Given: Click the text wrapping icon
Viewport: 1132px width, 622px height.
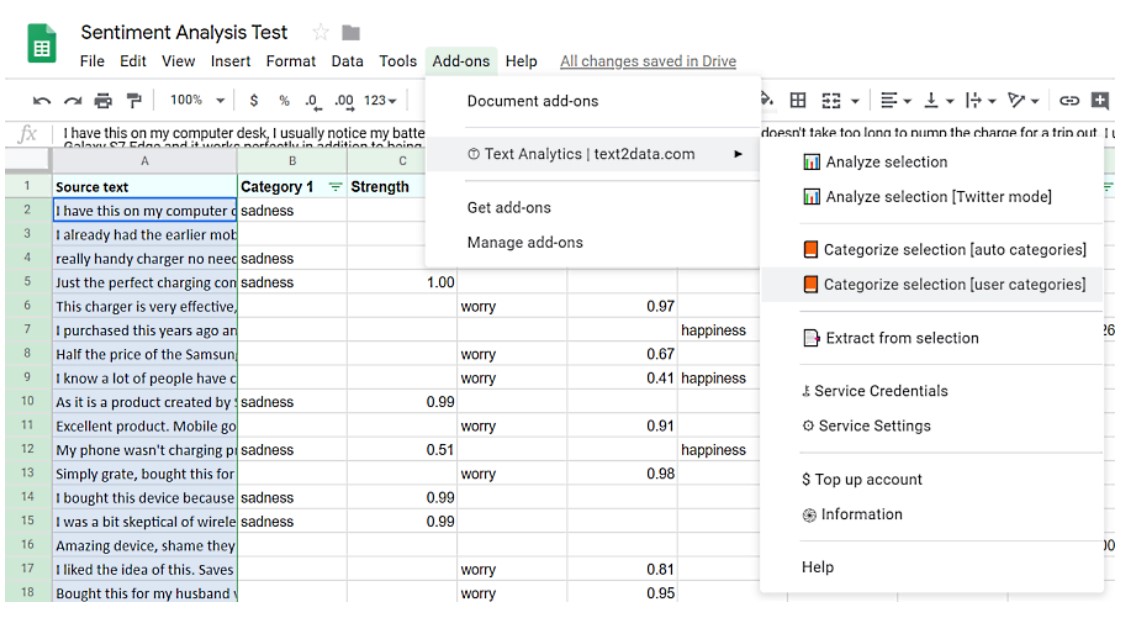Looking at the screenshot, I should tap(973, 100).
